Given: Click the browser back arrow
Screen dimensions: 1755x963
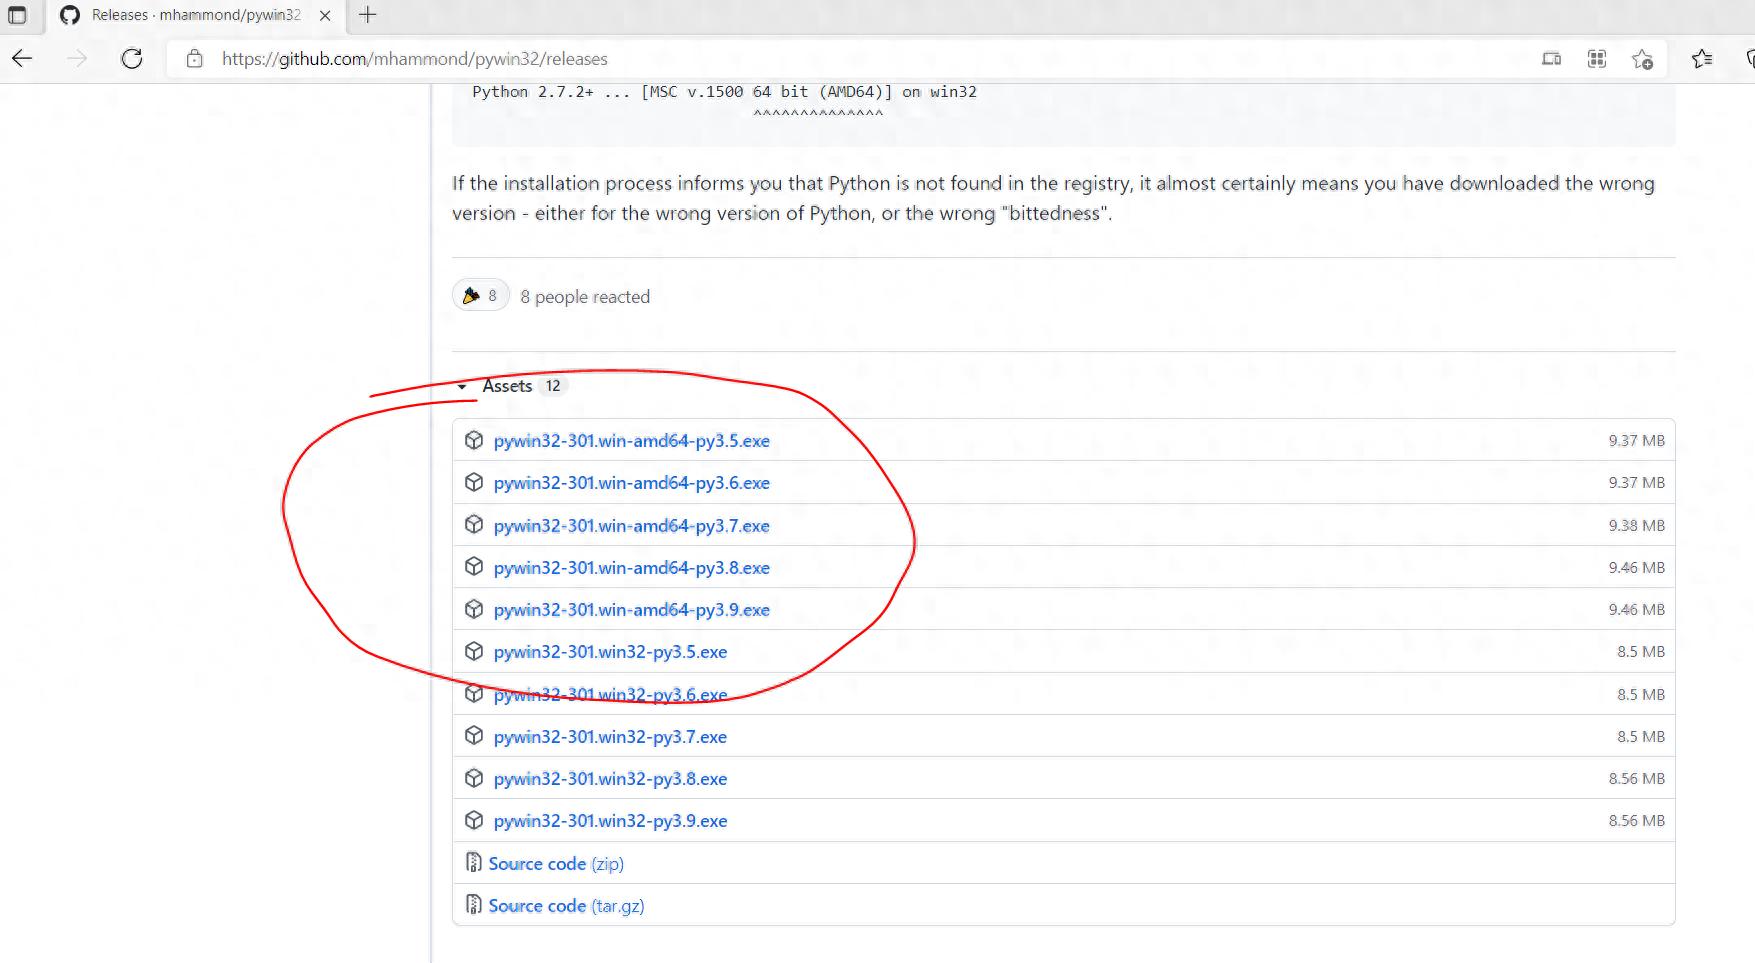Looking at the screenshot, I should [22, 59].
